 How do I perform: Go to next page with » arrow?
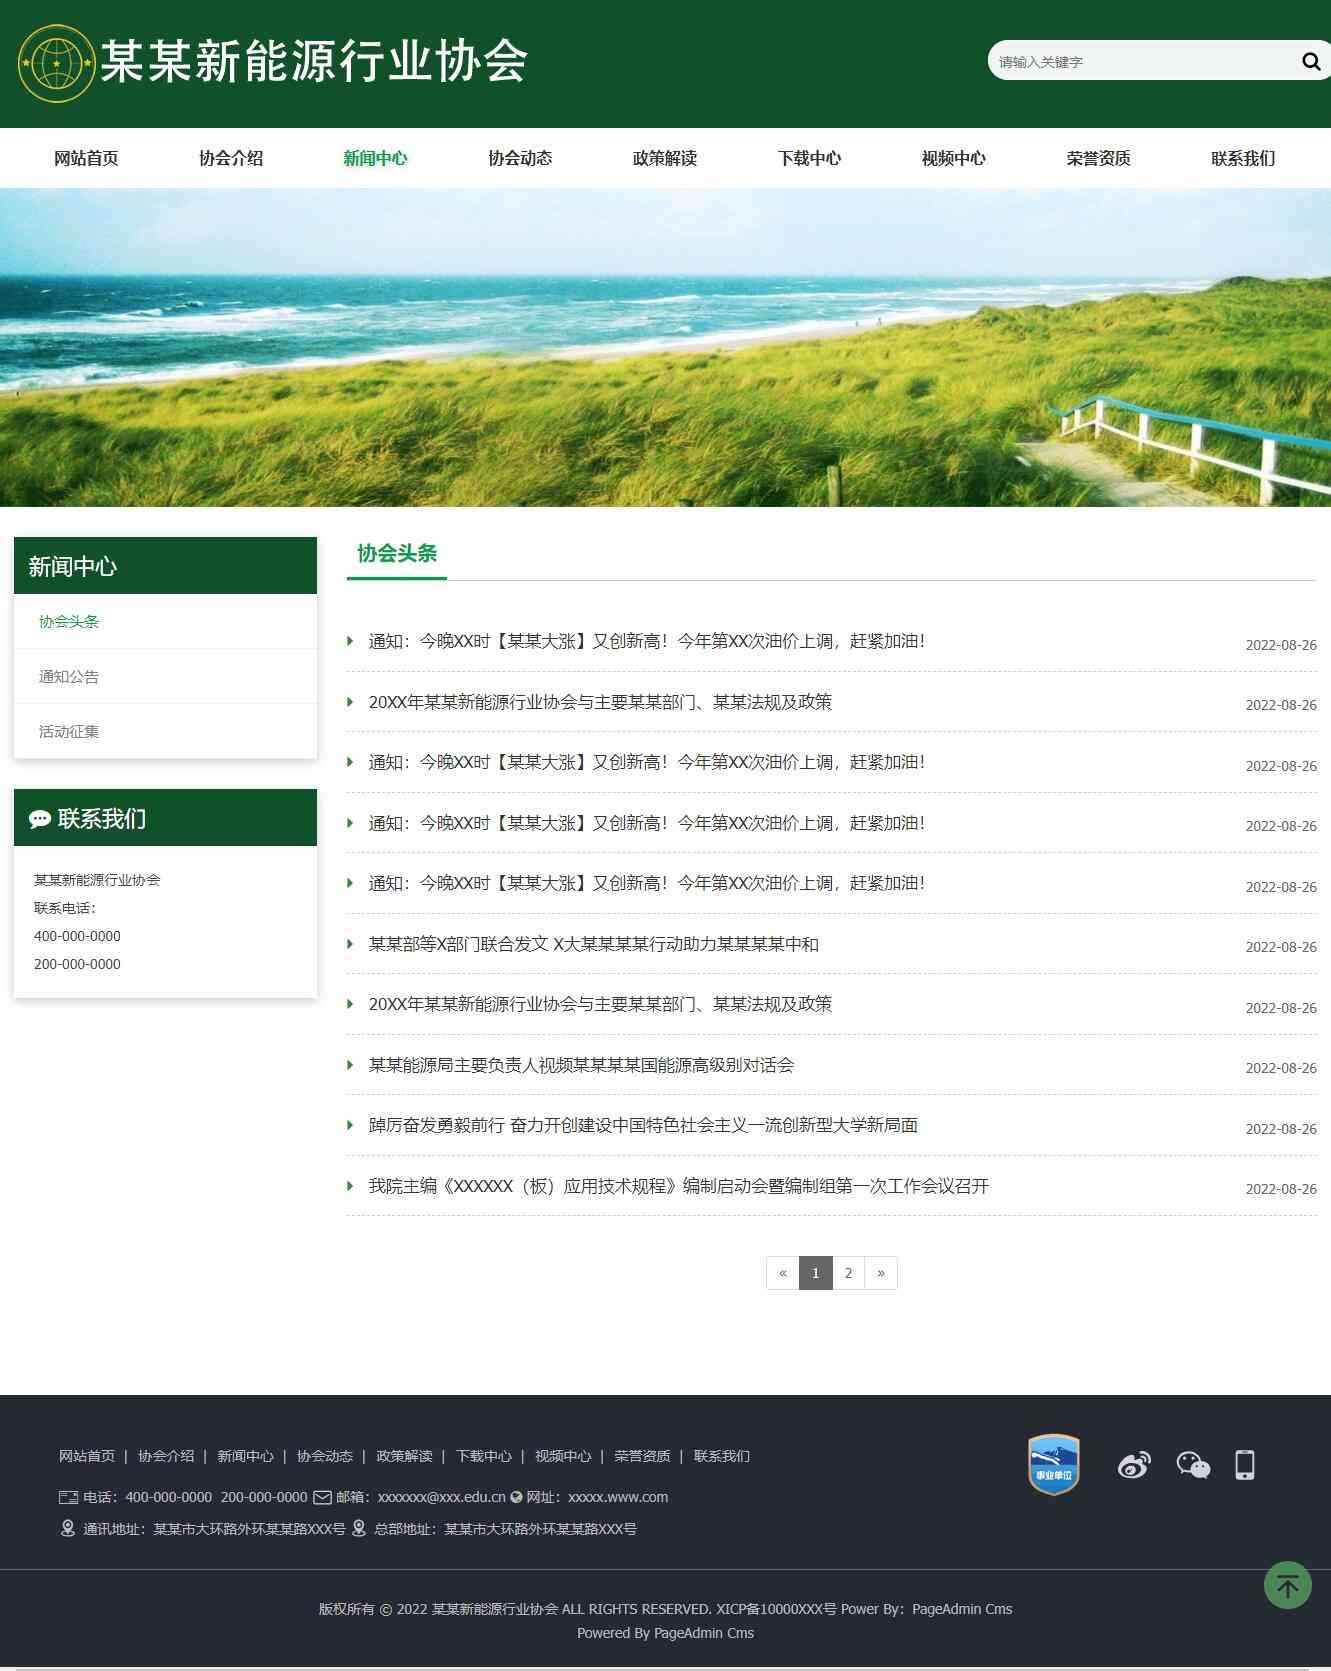pos(880,1273)
